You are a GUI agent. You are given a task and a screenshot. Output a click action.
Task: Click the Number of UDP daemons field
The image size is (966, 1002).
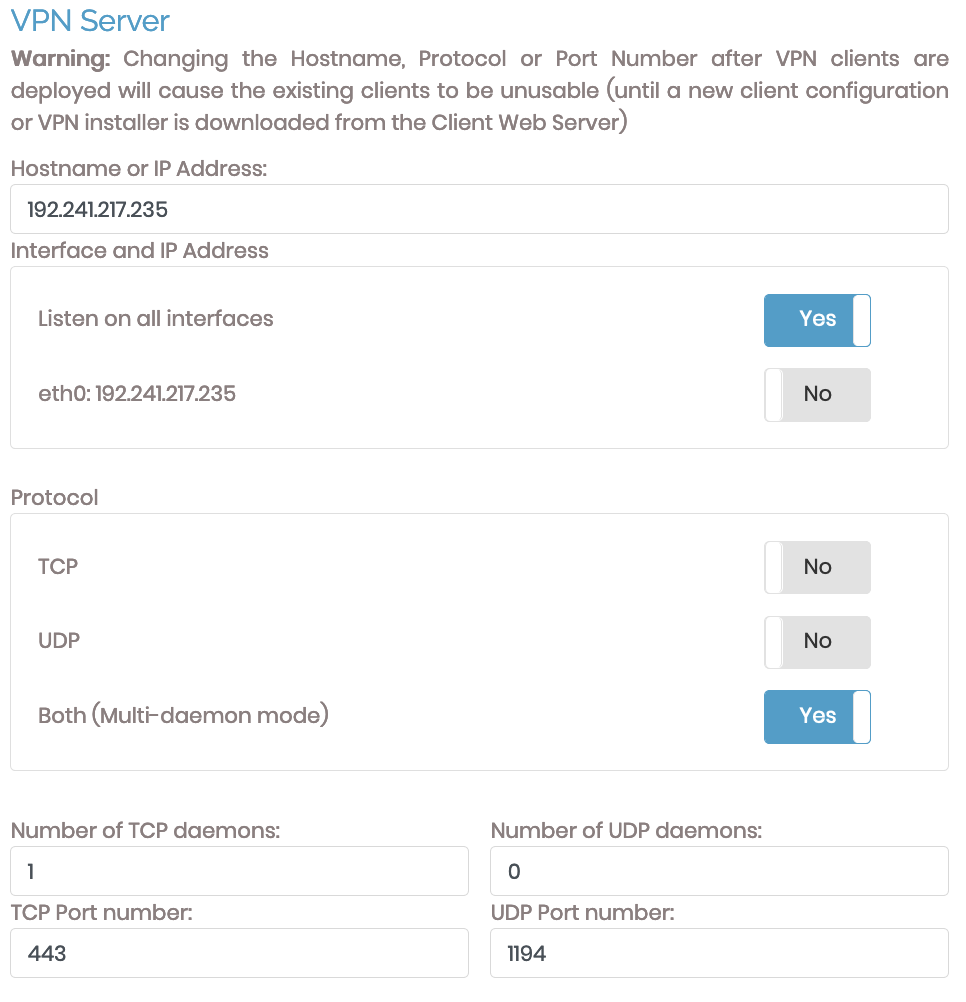[718, 870]
